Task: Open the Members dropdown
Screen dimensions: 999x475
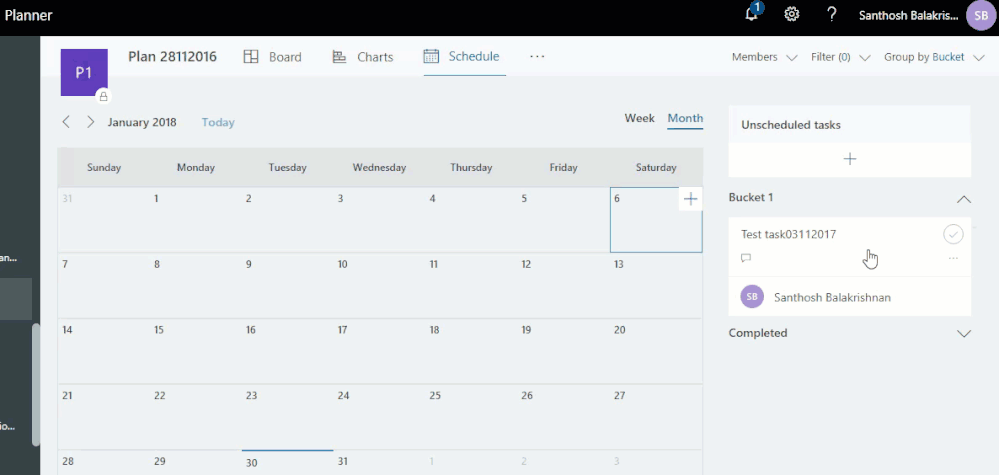Action: (764, 57)
